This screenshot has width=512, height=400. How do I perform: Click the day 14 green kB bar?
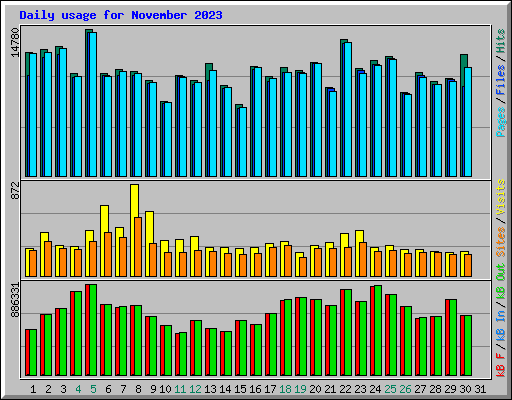[228, 353]
